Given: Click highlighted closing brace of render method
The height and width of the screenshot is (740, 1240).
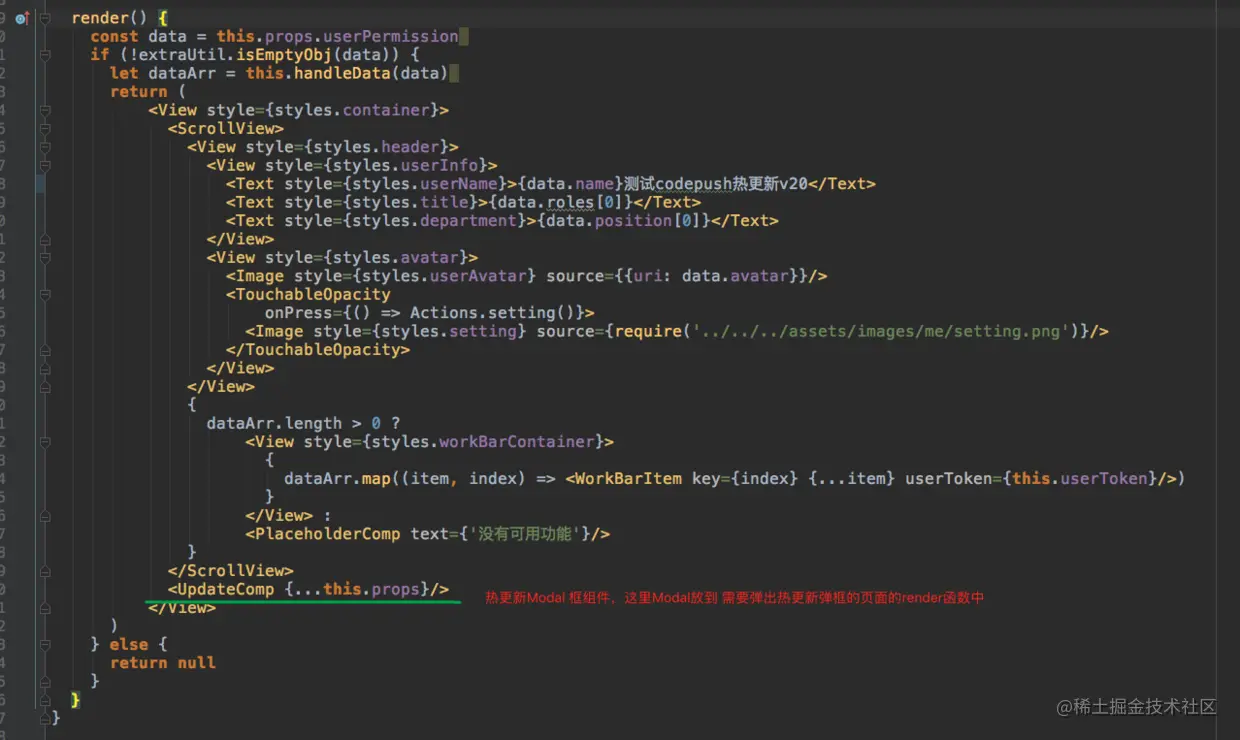Looking at the screenshot, I should click(x=75, y=699).
